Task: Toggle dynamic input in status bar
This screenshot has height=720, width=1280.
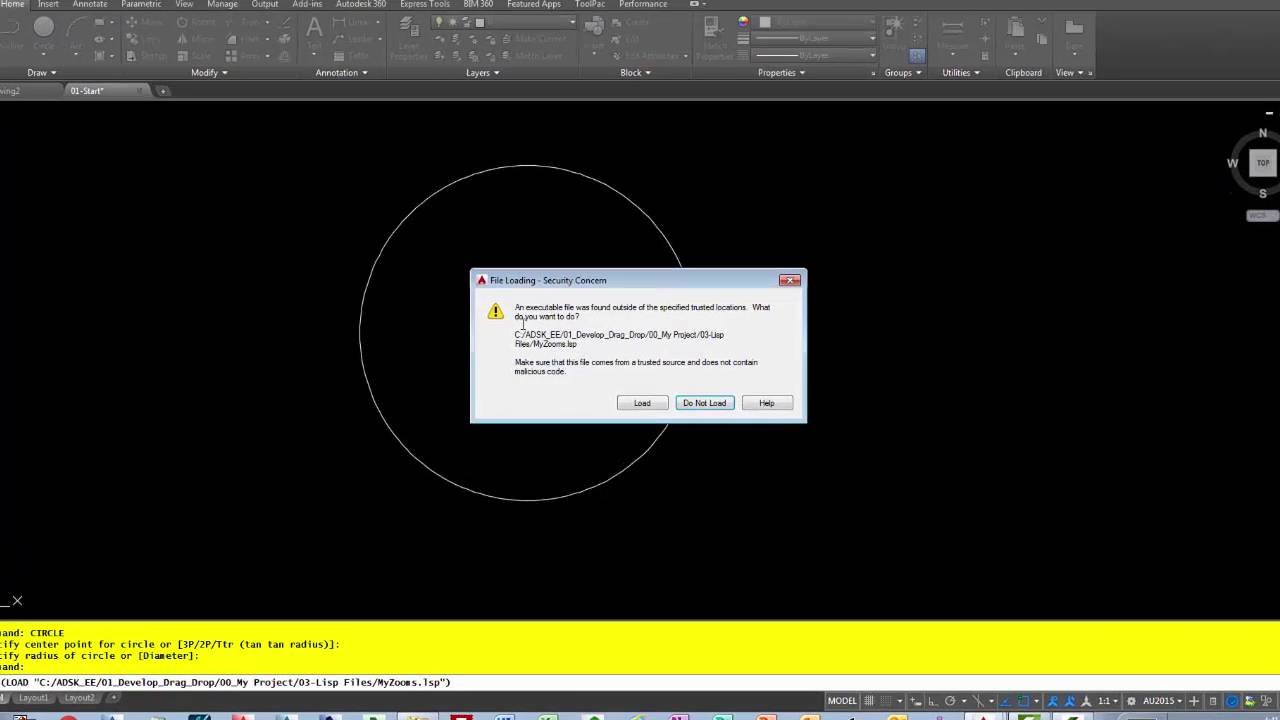Action: point(917,701)
